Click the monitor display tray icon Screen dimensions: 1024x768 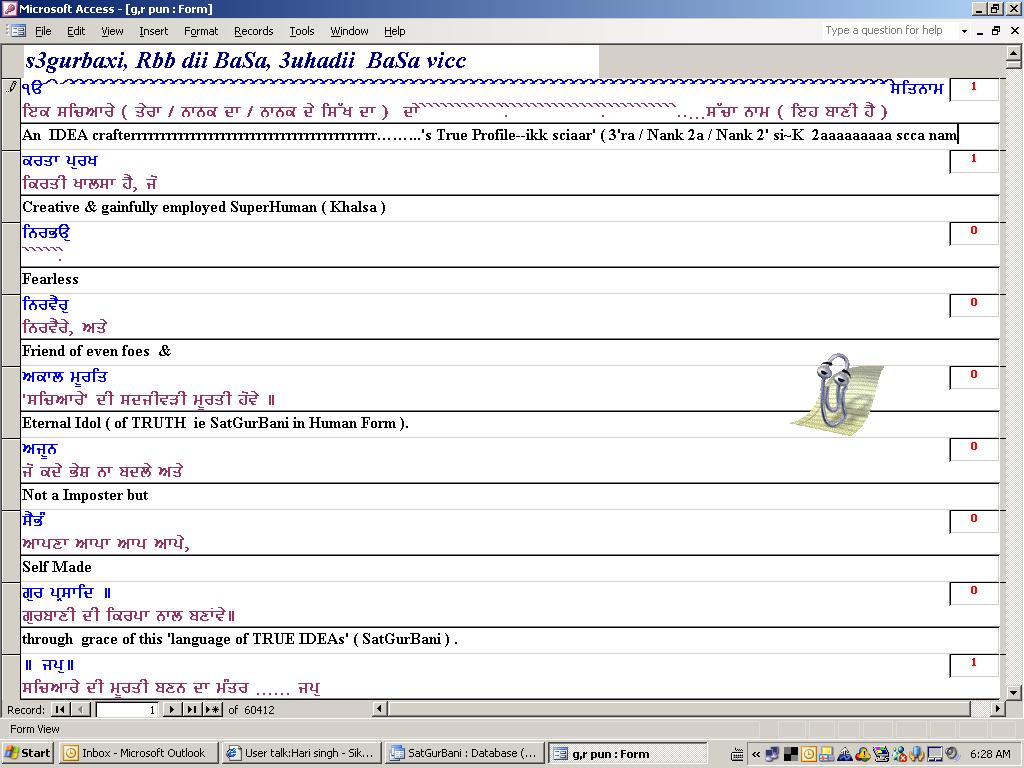point(935,754)
